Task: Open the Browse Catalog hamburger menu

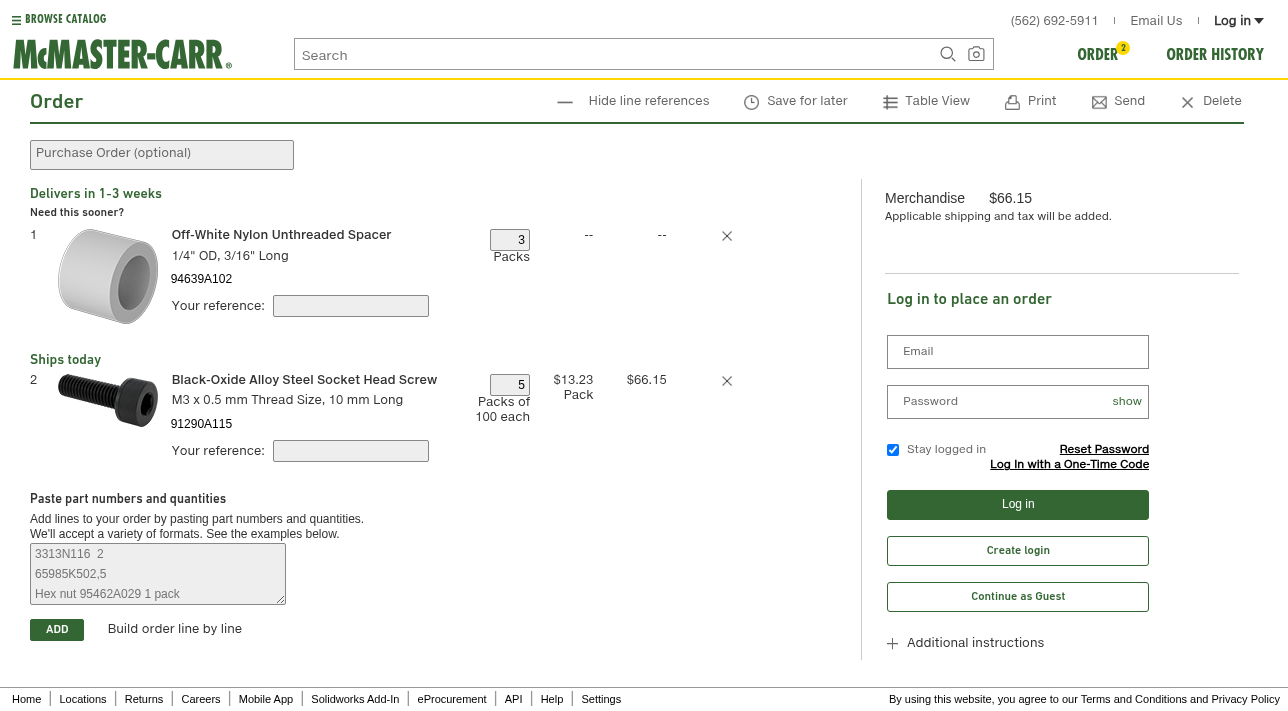Action: point(16,20)
